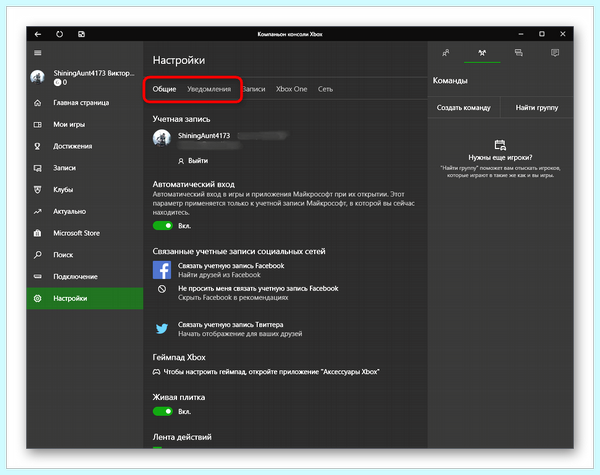Open Записи captures in sidebar
This screenshot has width=600, height=475.
[x=85, y=168]
